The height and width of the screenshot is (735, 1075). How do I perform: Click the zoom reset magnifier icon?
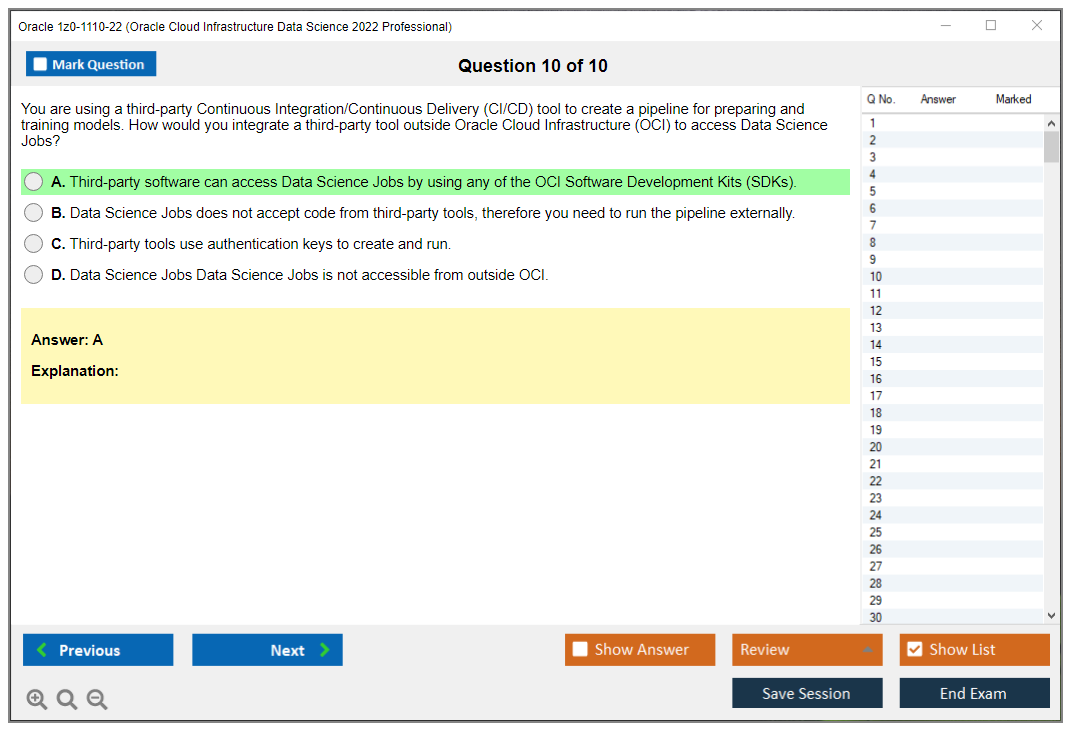(67, 700)
